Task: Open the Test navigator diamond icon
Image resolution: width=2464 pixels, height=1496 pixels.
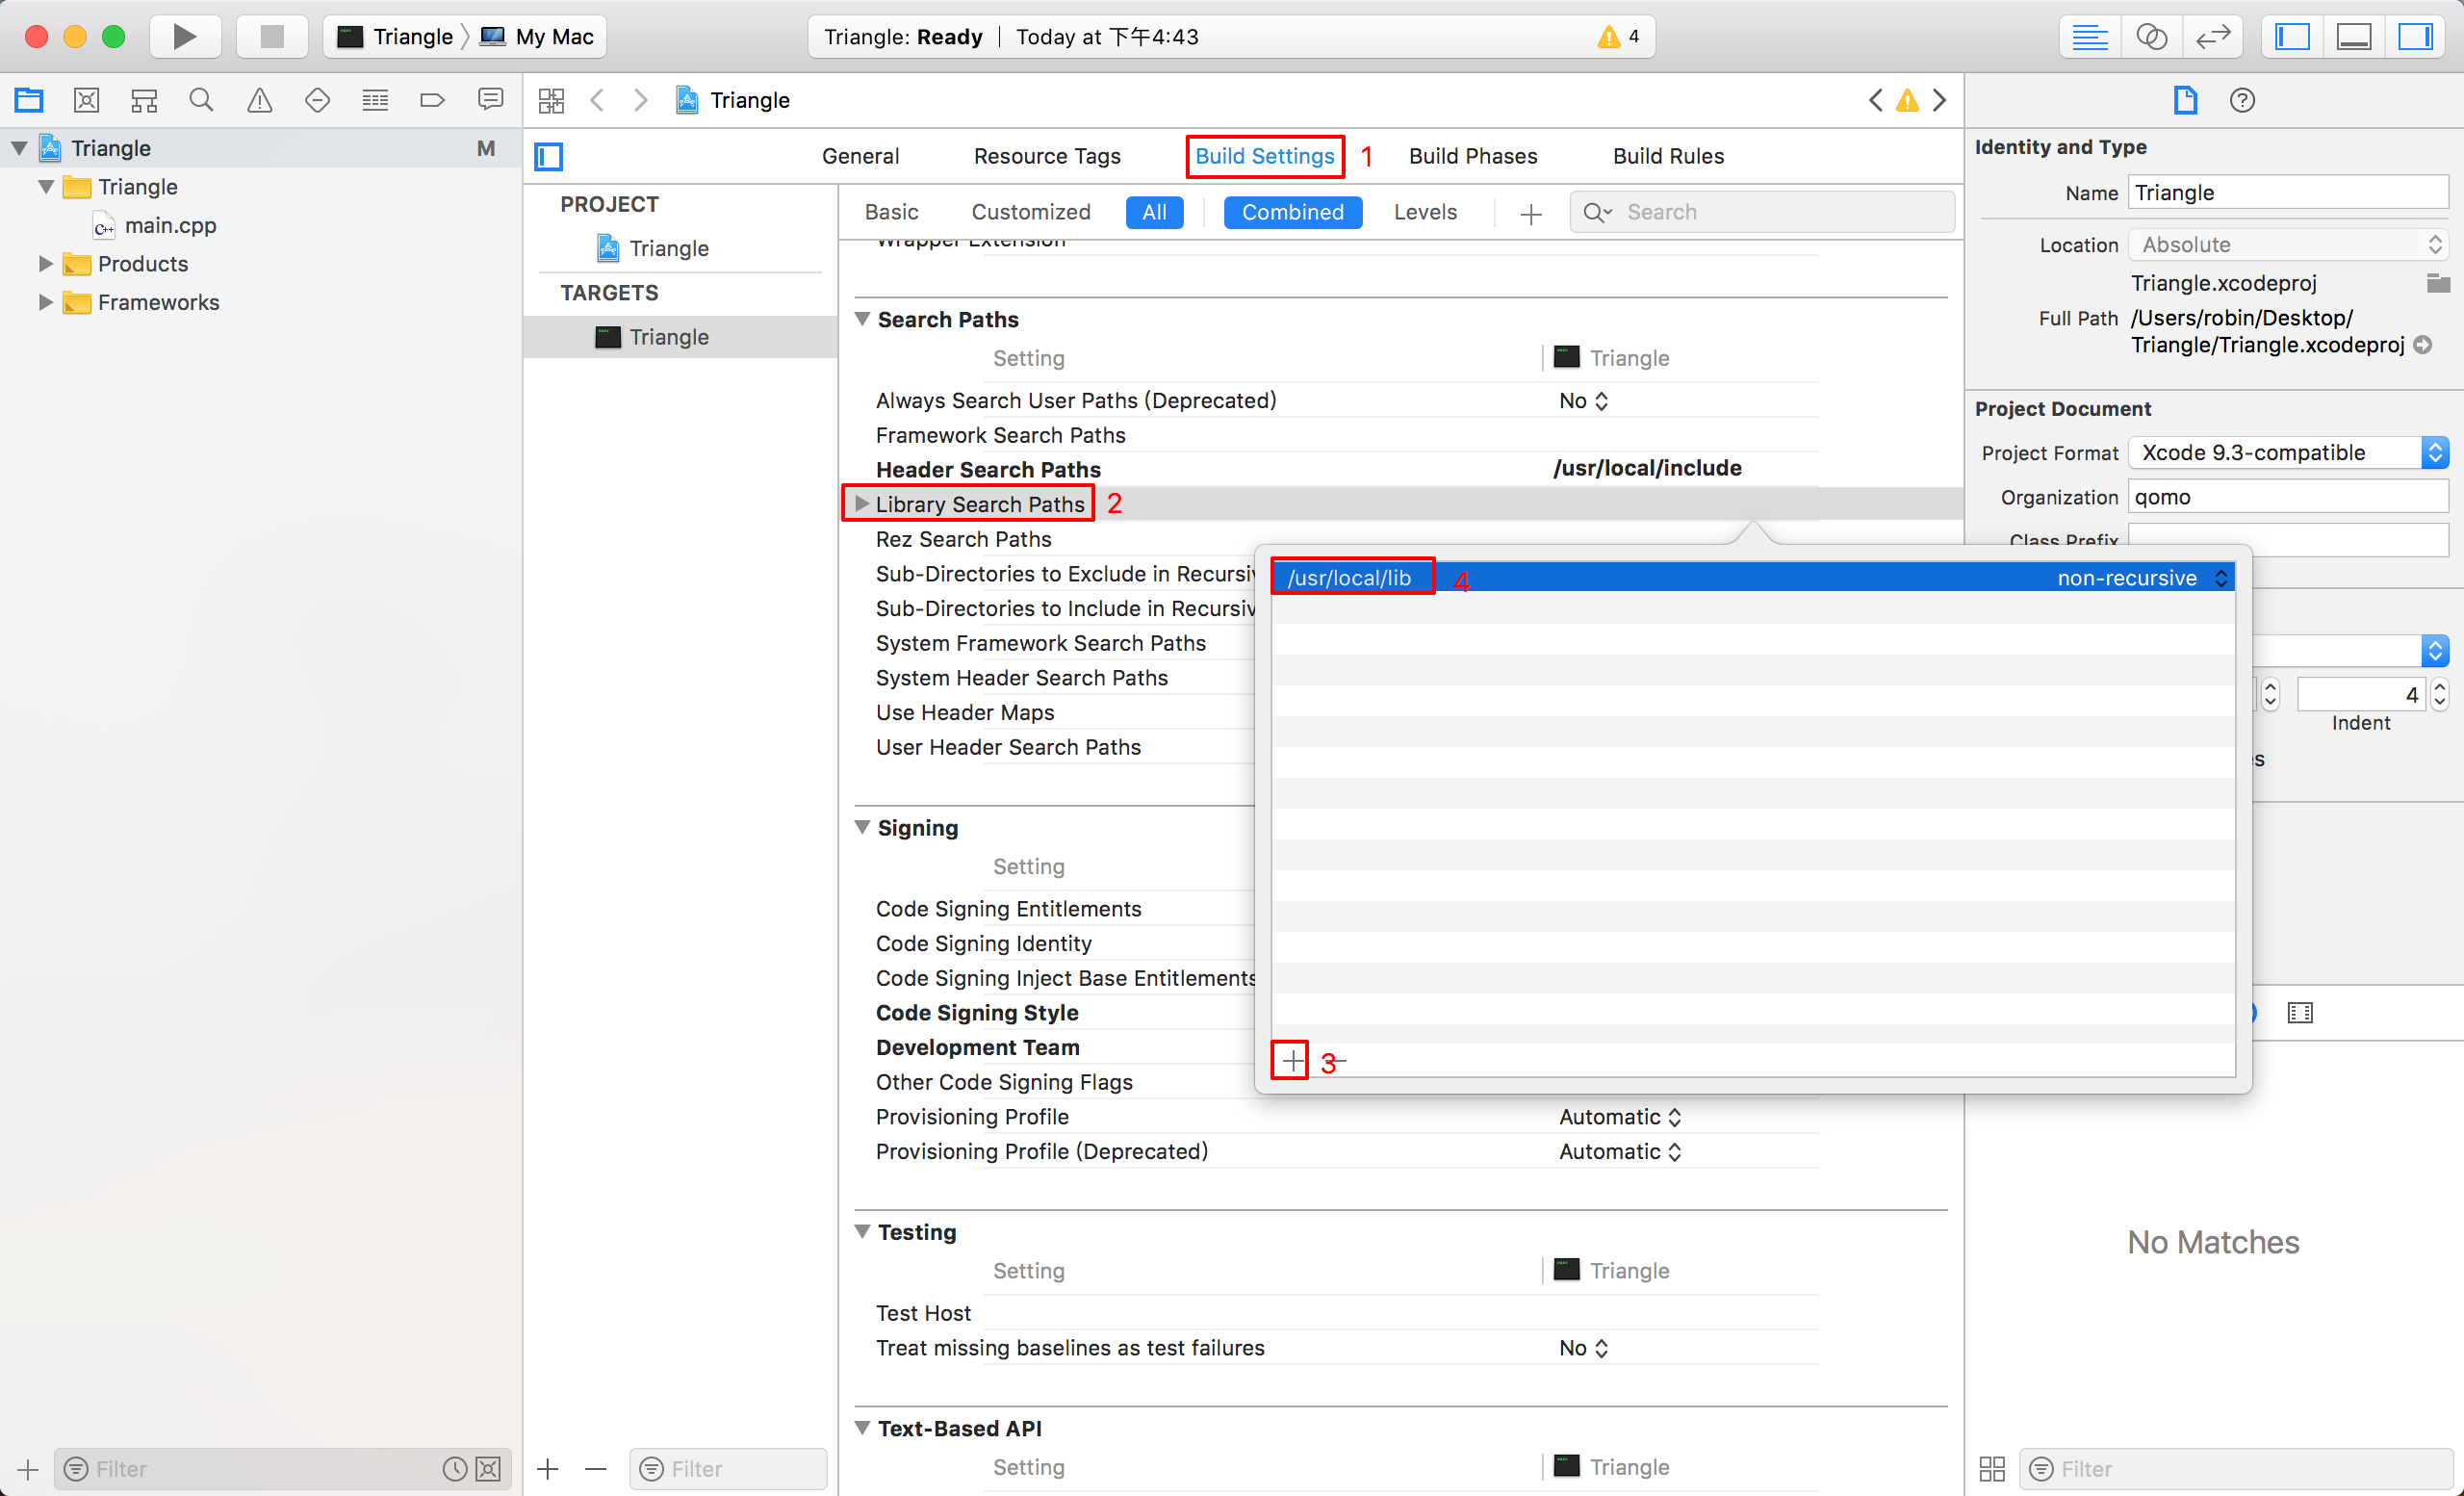Action: [x=317, y=100]
